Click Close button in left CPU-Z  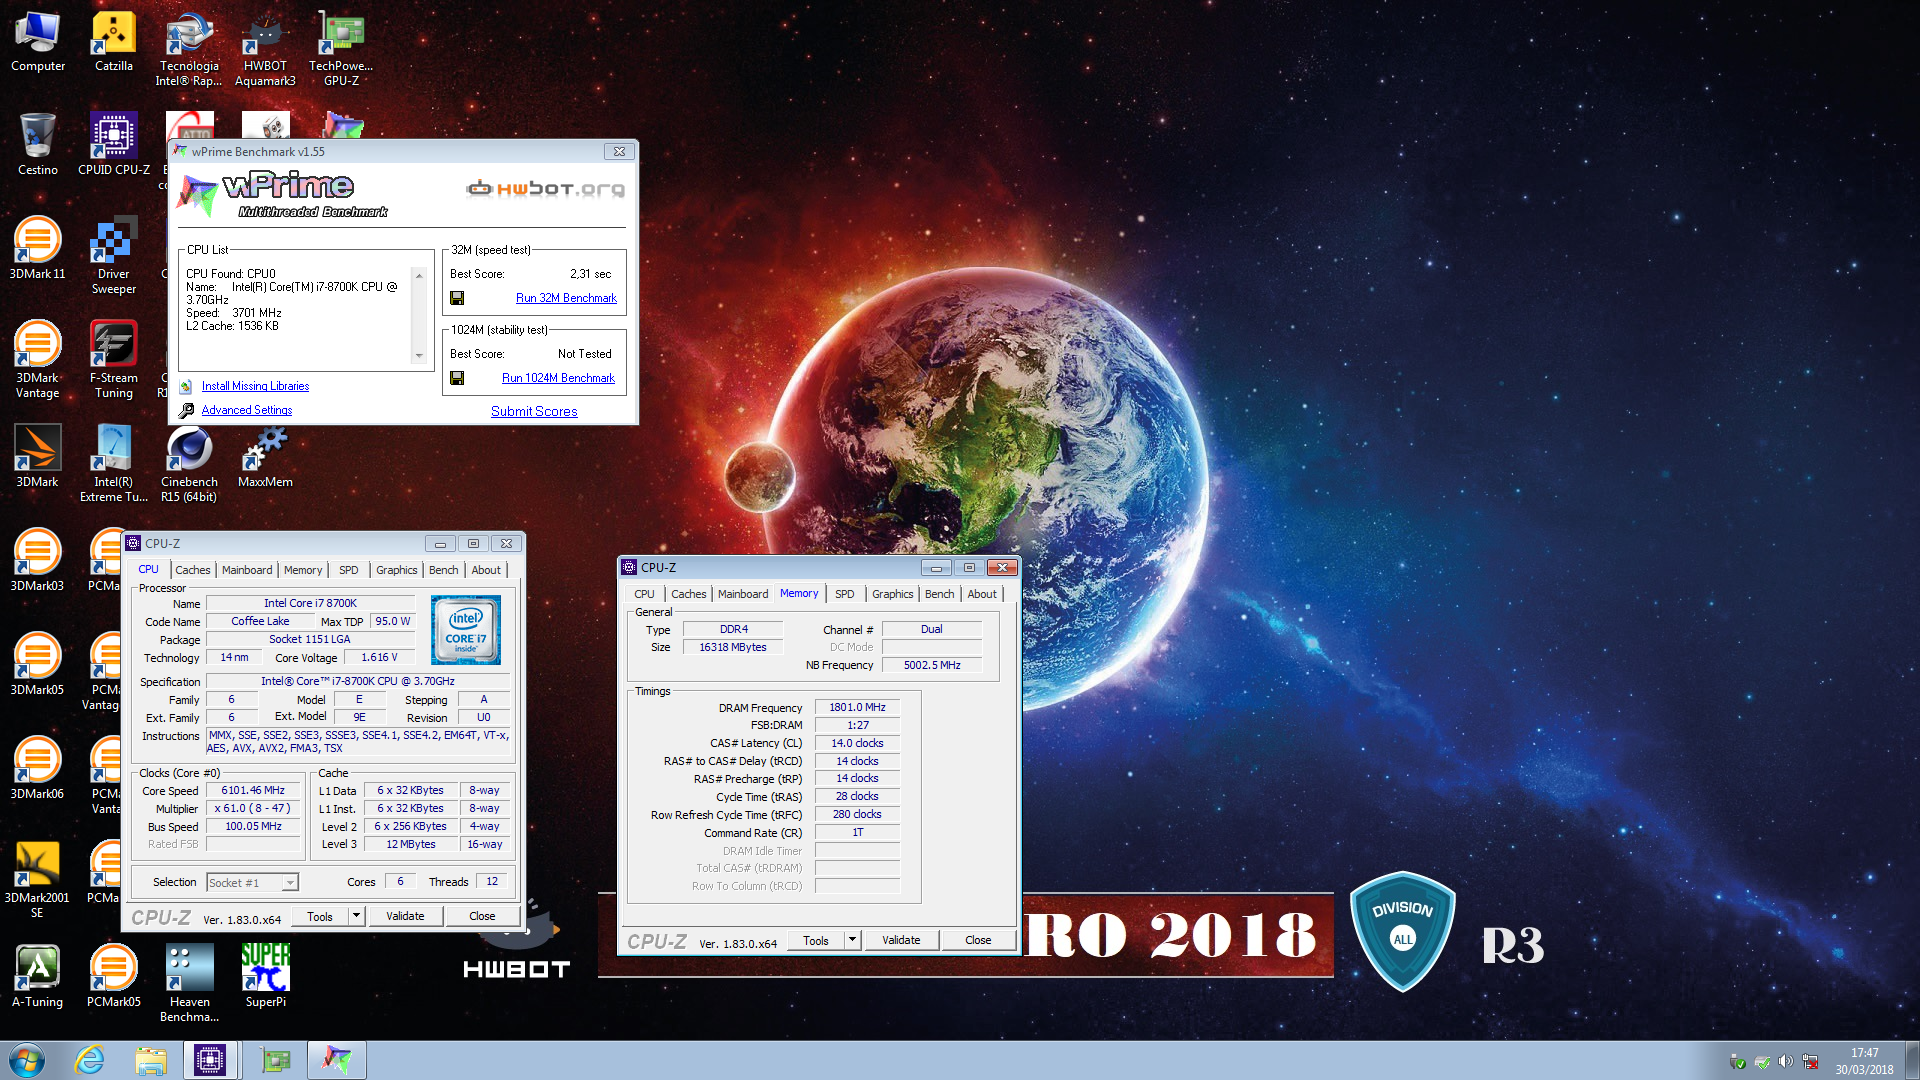click(482, 916)
